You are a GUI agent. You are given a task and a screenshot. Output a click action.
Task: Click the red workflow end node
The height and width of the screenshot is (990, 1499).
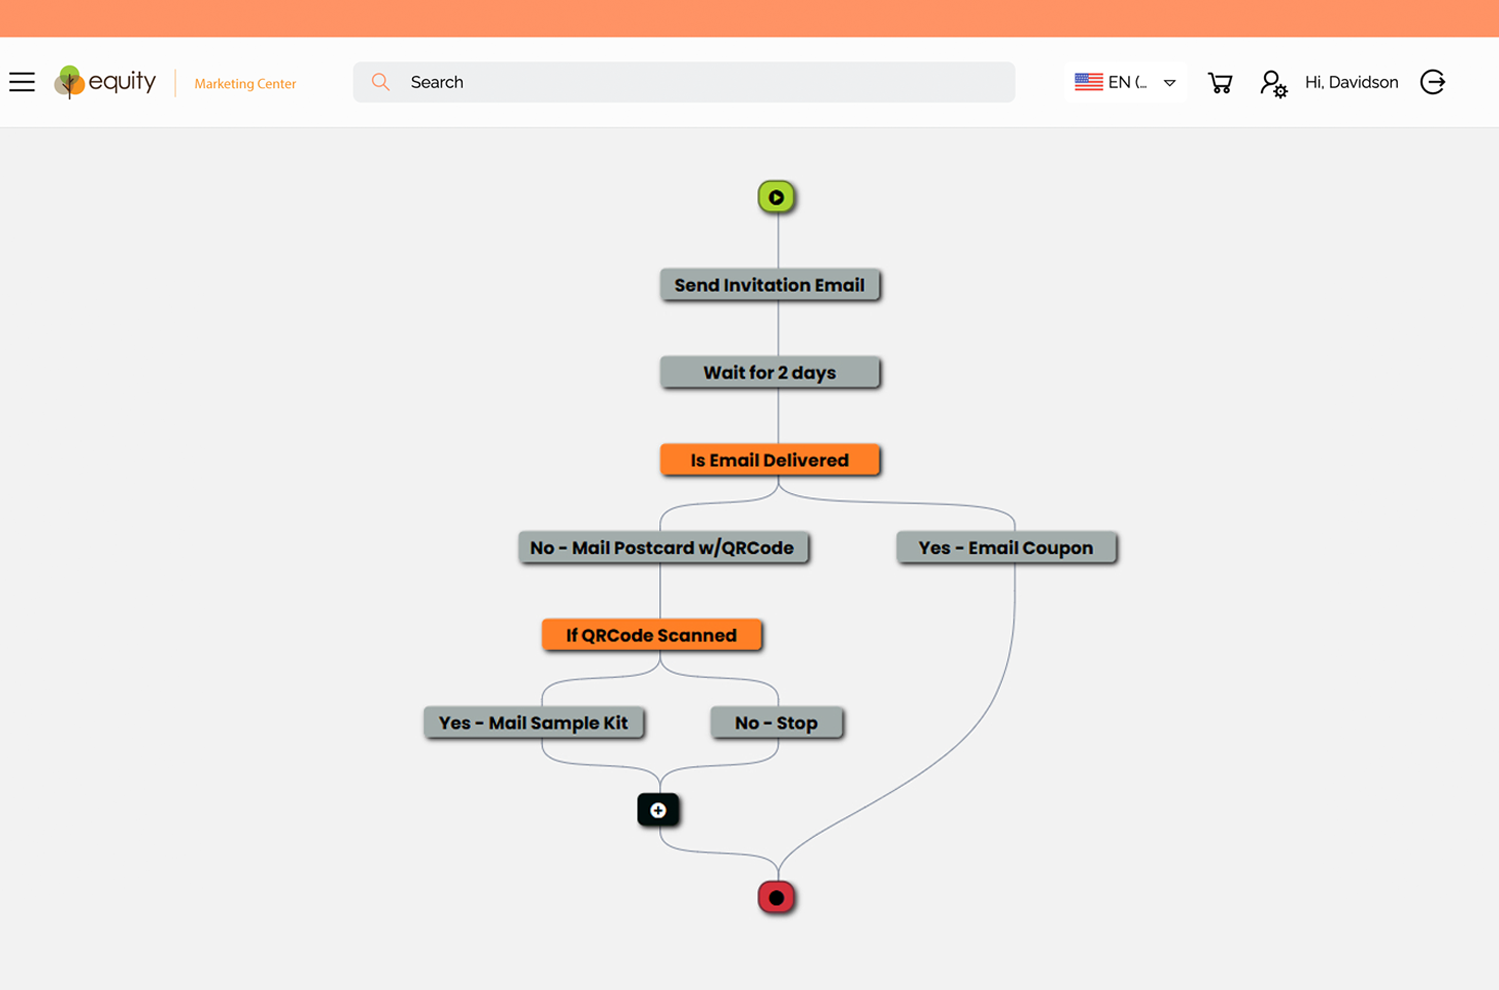(776, 897)
